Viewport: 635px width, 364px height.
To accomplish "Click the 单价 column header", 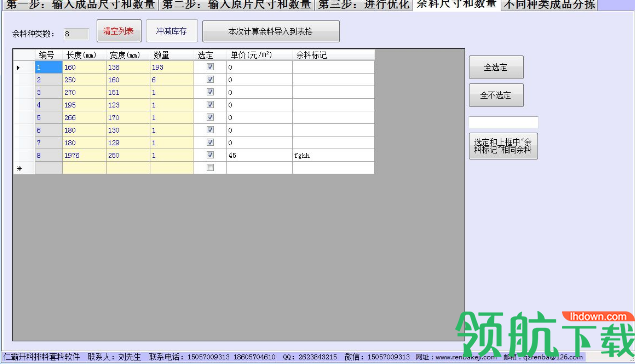I will click(x=259, y=55).
